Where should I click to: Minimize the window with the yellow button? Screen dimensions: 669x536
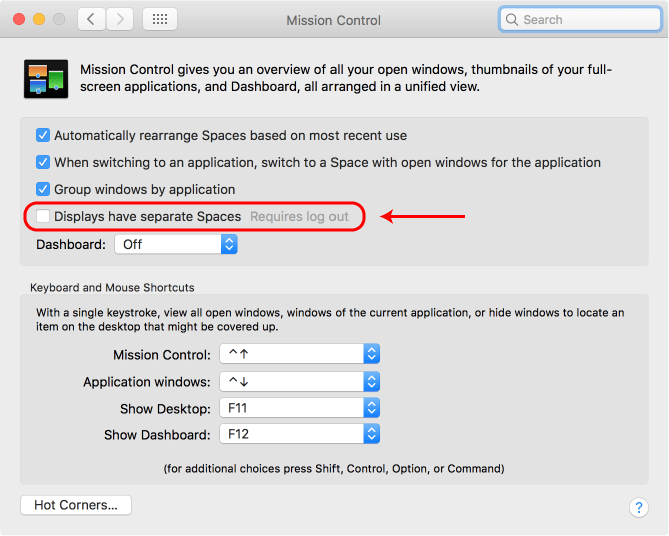click(x=39, y=19)
